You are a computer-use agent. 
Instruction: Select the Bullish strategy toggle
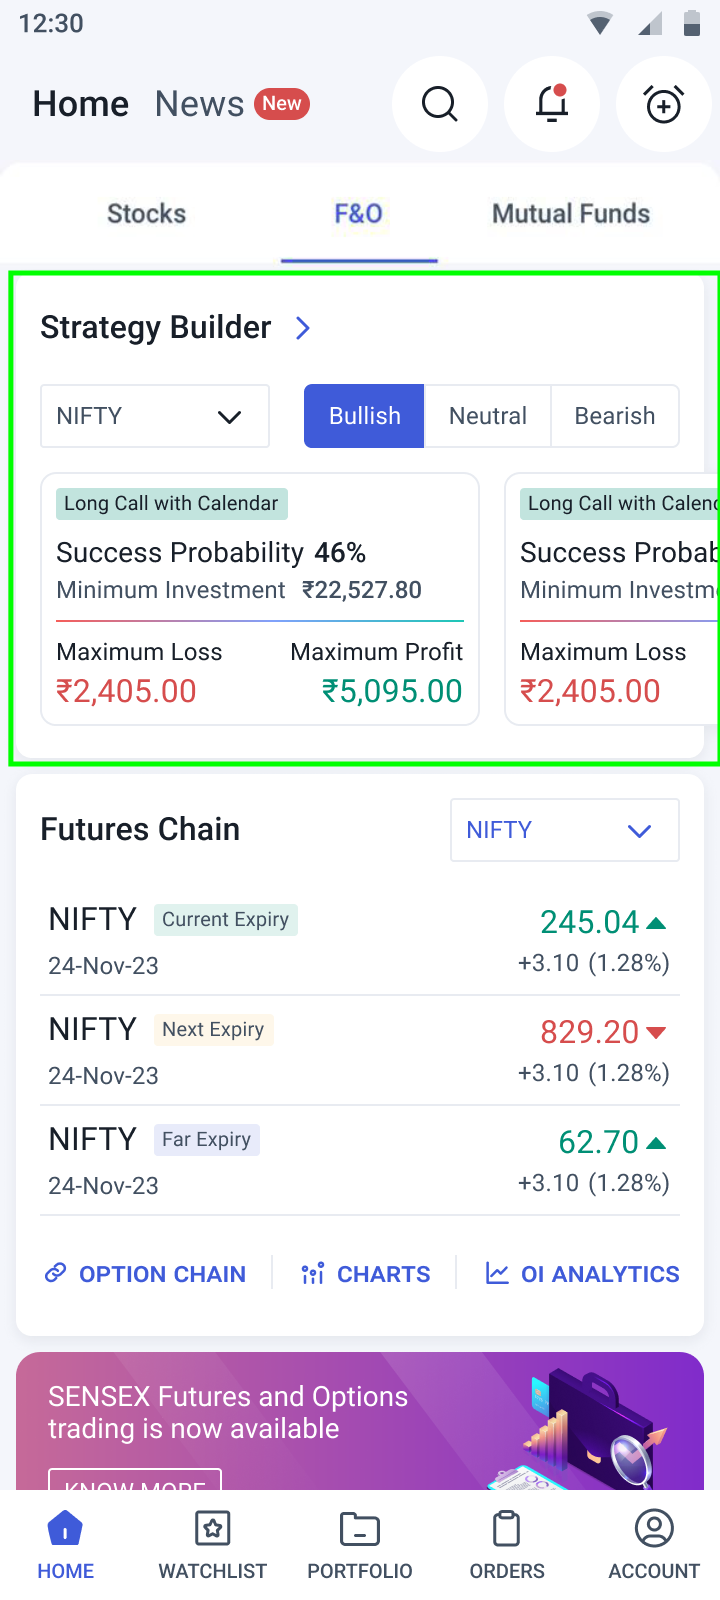click(364, 416)
